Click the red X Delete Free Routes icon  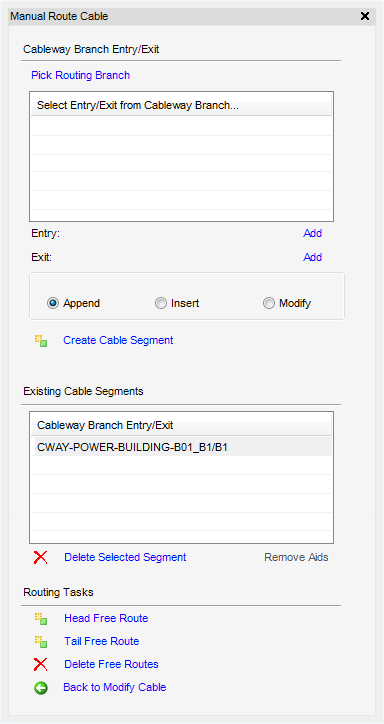[x=41, y=664]
